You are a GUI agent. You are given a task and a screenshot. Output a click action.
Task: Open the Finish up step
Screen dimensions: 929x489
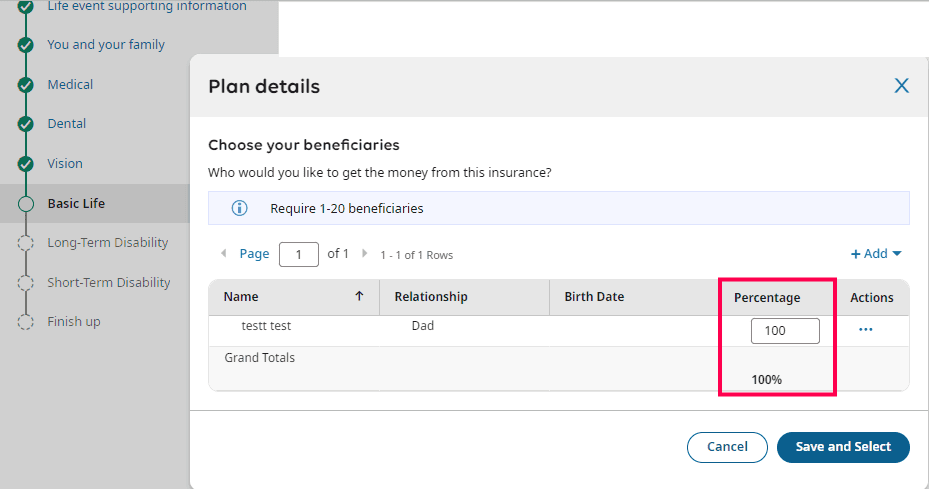tap(74, 322)
